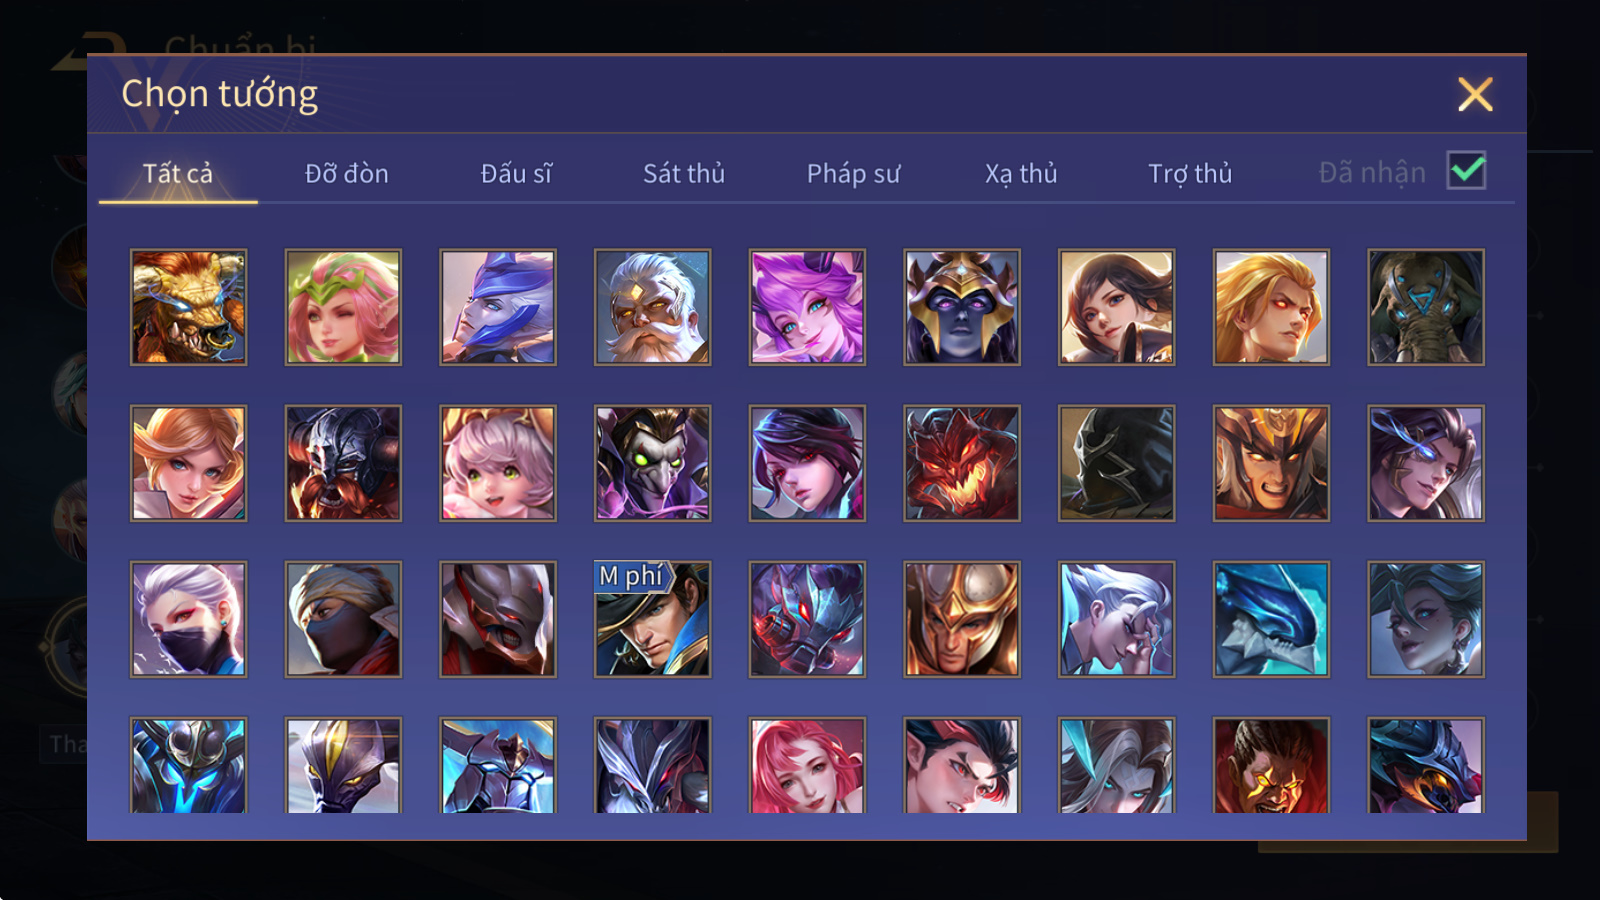The width and height of the screenshot is (1600, 900).
Task: Select the hero marked M phí
Action: 652,619
